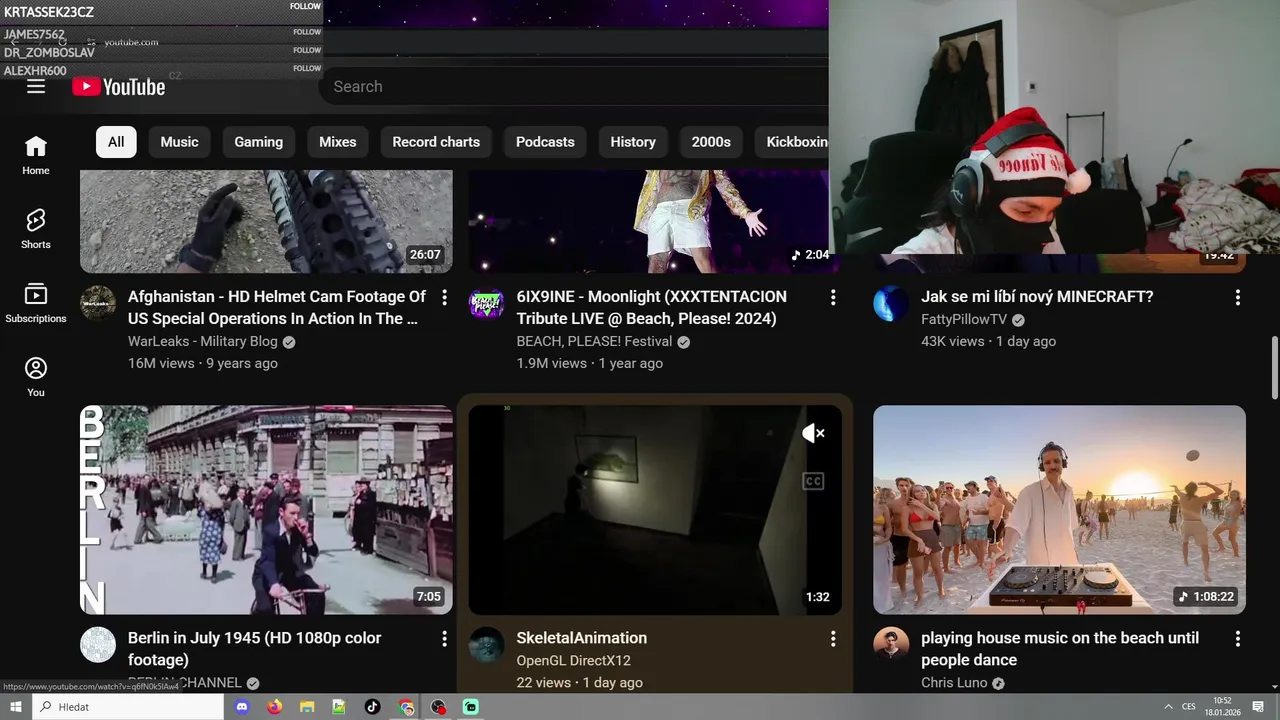Open the Afghanistan HD Helmet Cam video title
The height and width of the screenshot is (720, 1280).
pyautogui.click(x=277, y=308)
